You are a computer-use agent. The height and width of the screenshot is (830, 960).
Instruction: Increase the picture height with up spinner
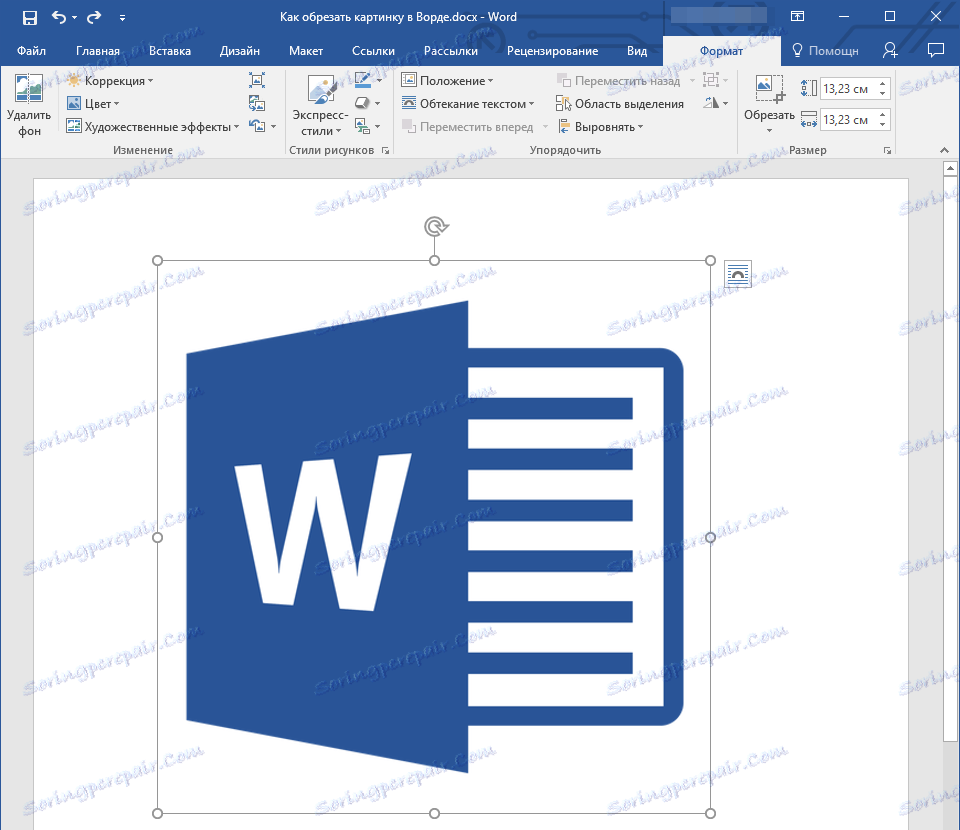(x=882, y=84)
